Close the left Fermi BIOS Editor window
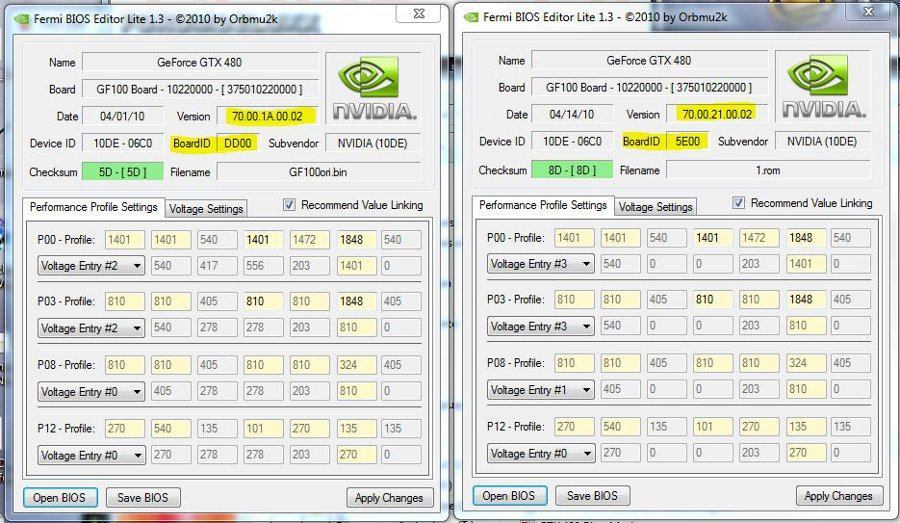 (419, 14)
